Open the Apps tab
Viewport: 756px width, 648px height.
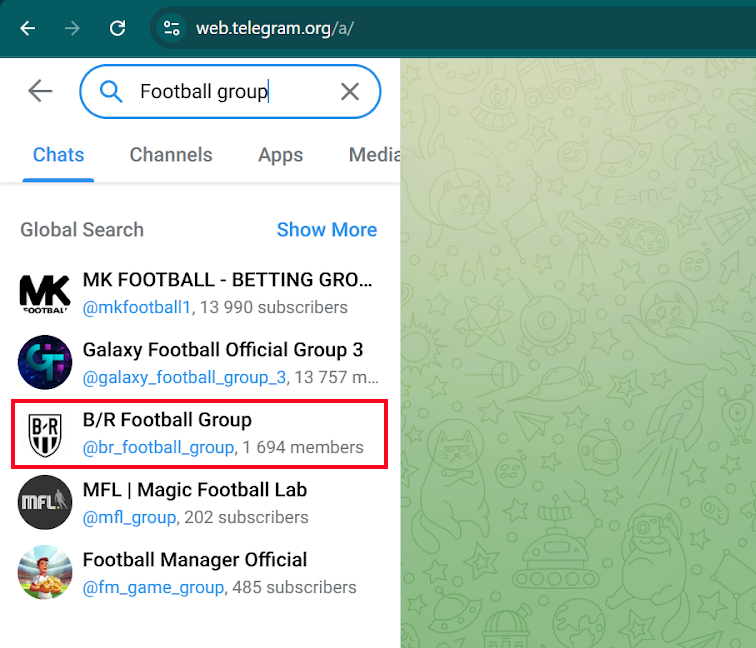281,155
